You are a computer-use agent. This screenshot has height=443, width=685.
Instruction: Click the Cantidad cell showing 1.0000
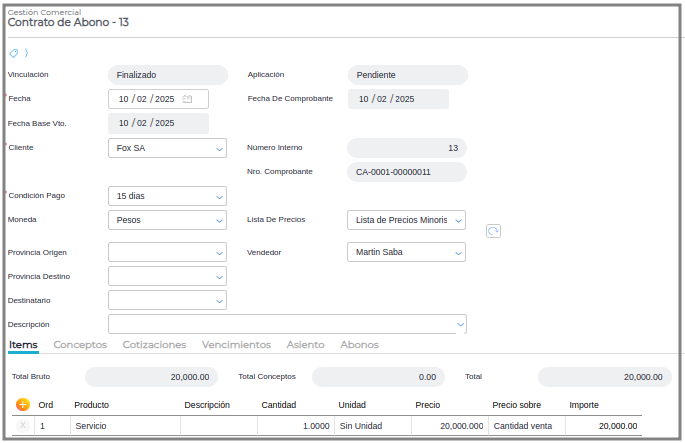pos(295,426)
